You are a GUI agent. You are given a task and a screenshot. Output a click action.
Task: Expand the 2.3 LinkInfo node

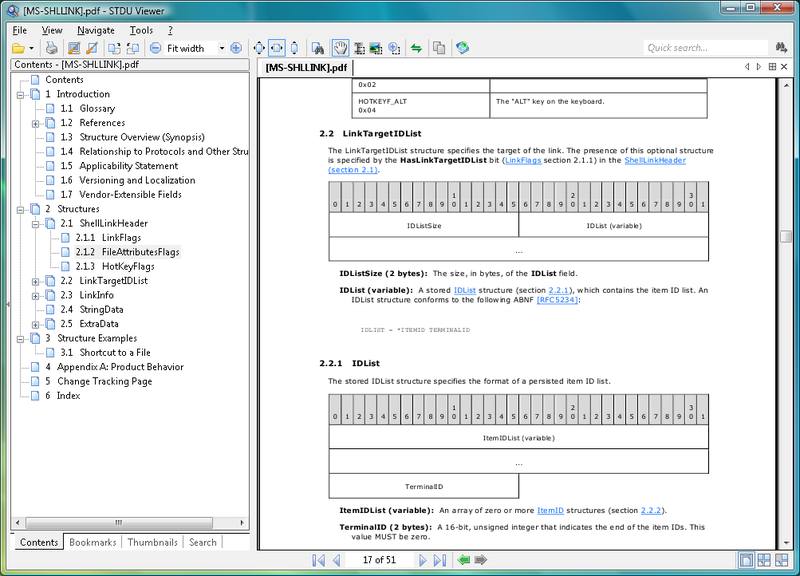35,296
